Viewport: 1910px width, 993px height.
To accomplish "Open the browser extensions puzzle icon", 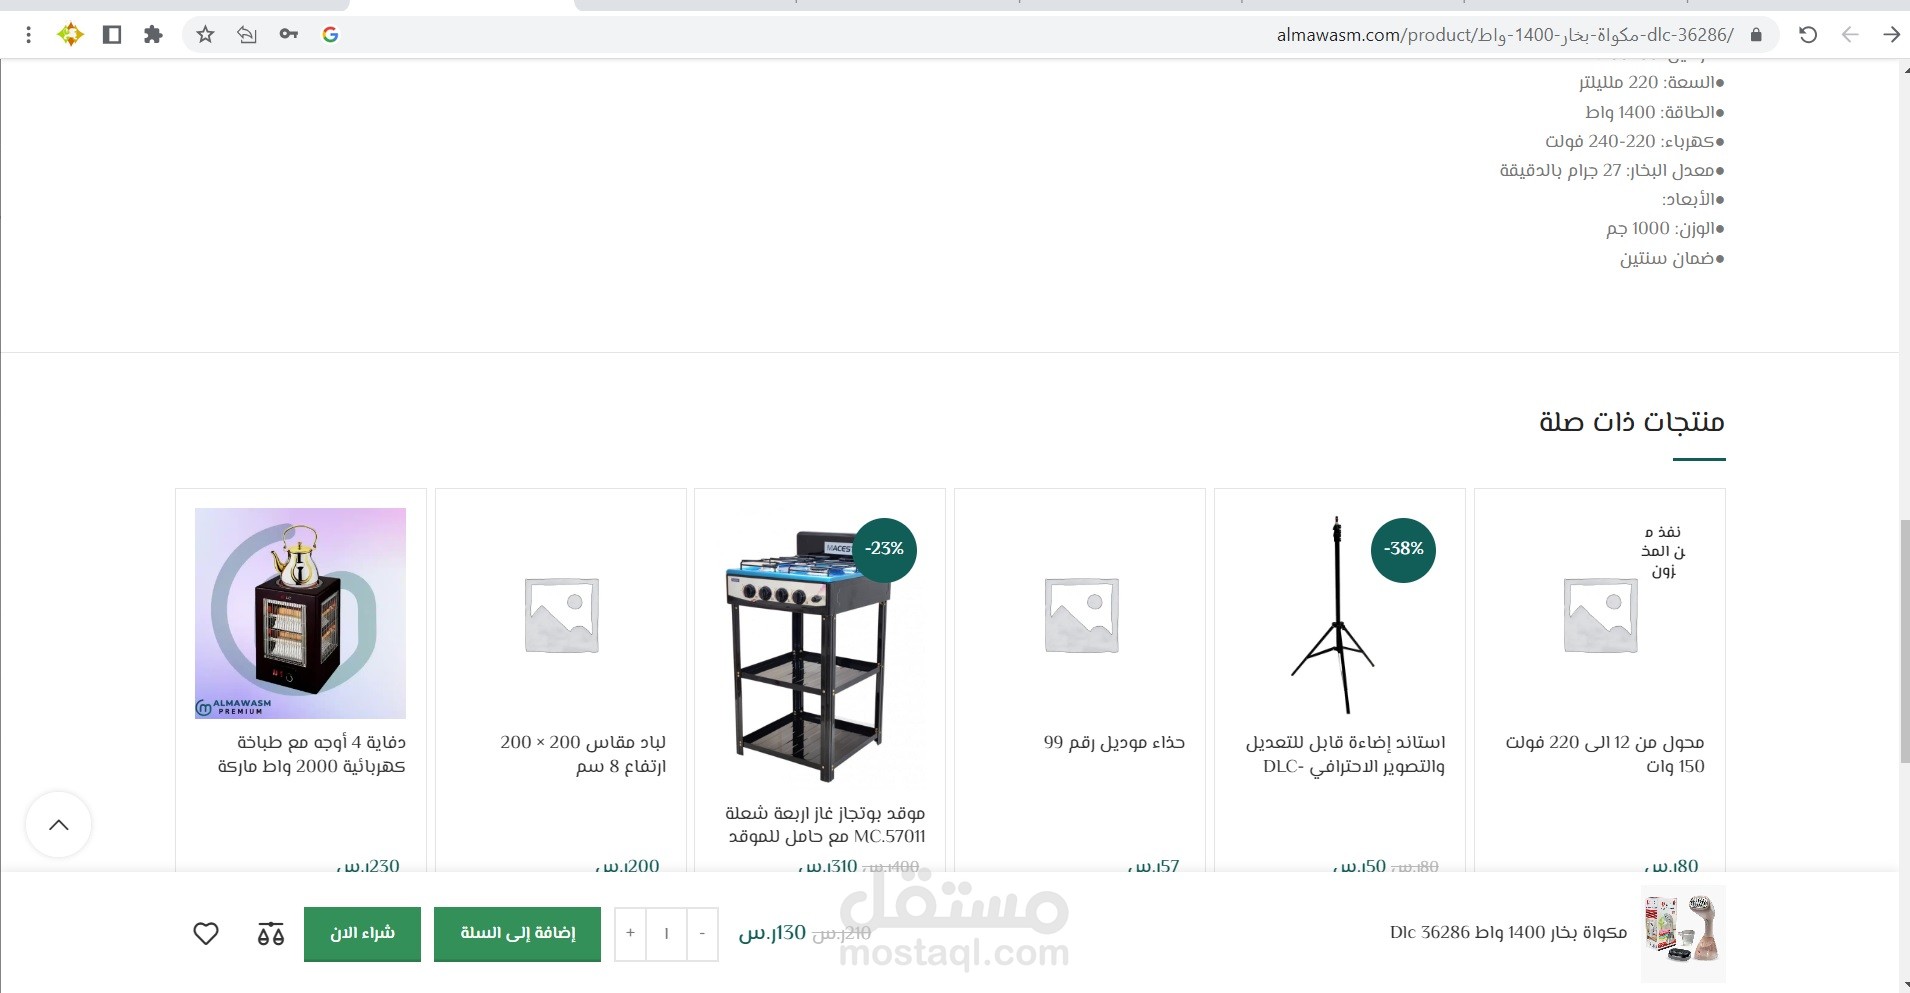I will pyautogui.click(x=153, y=35).
